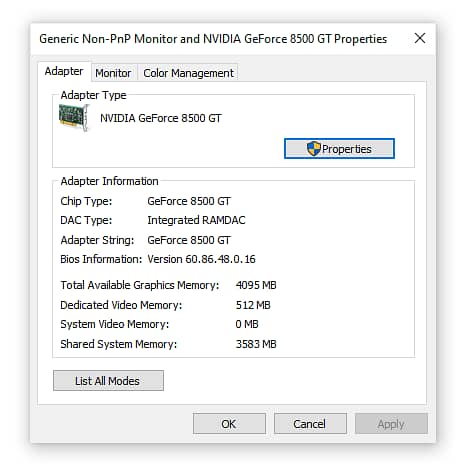Click the NVIDIA GeForce 8500 GT adapter name
This screenshot has width=476, height=475.
click(x=161, y=118)
